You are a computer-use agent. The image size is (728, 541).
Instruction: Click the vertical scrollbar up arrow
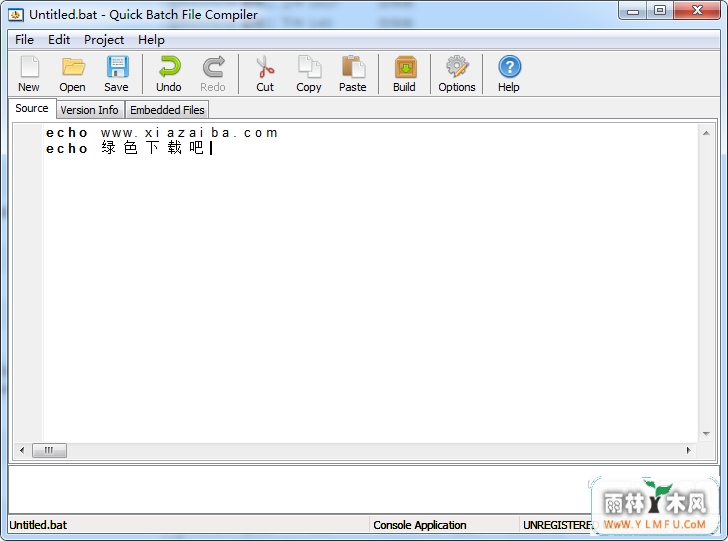pos(706,133)
